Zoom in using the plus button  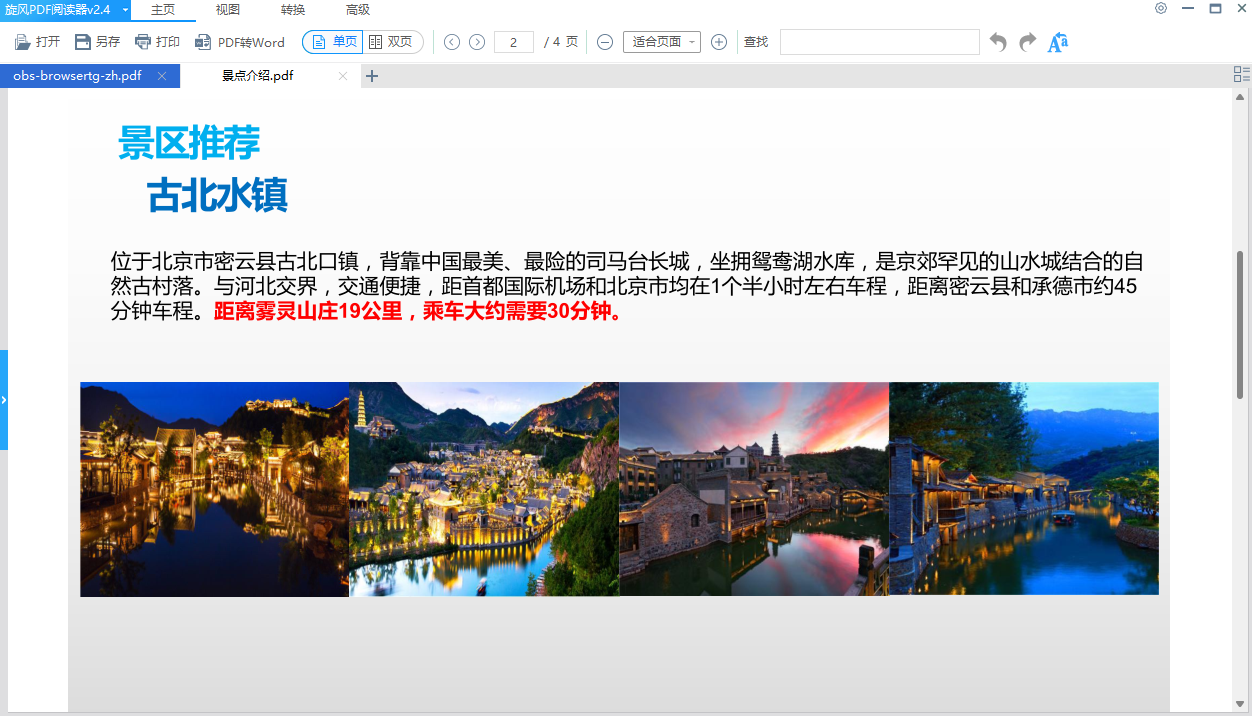719,42
